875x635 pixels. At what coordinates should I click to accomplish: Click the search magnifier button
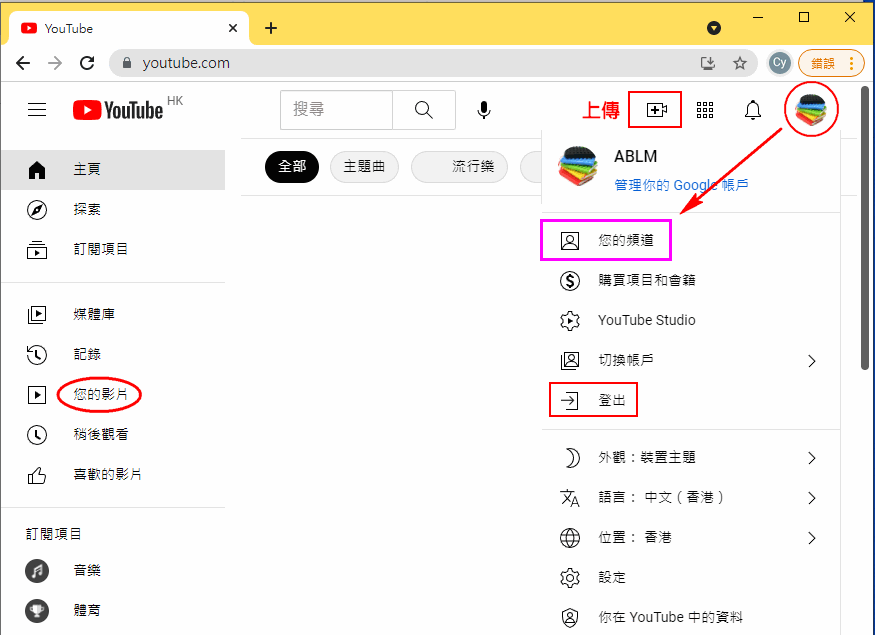(x=423, y=110)
